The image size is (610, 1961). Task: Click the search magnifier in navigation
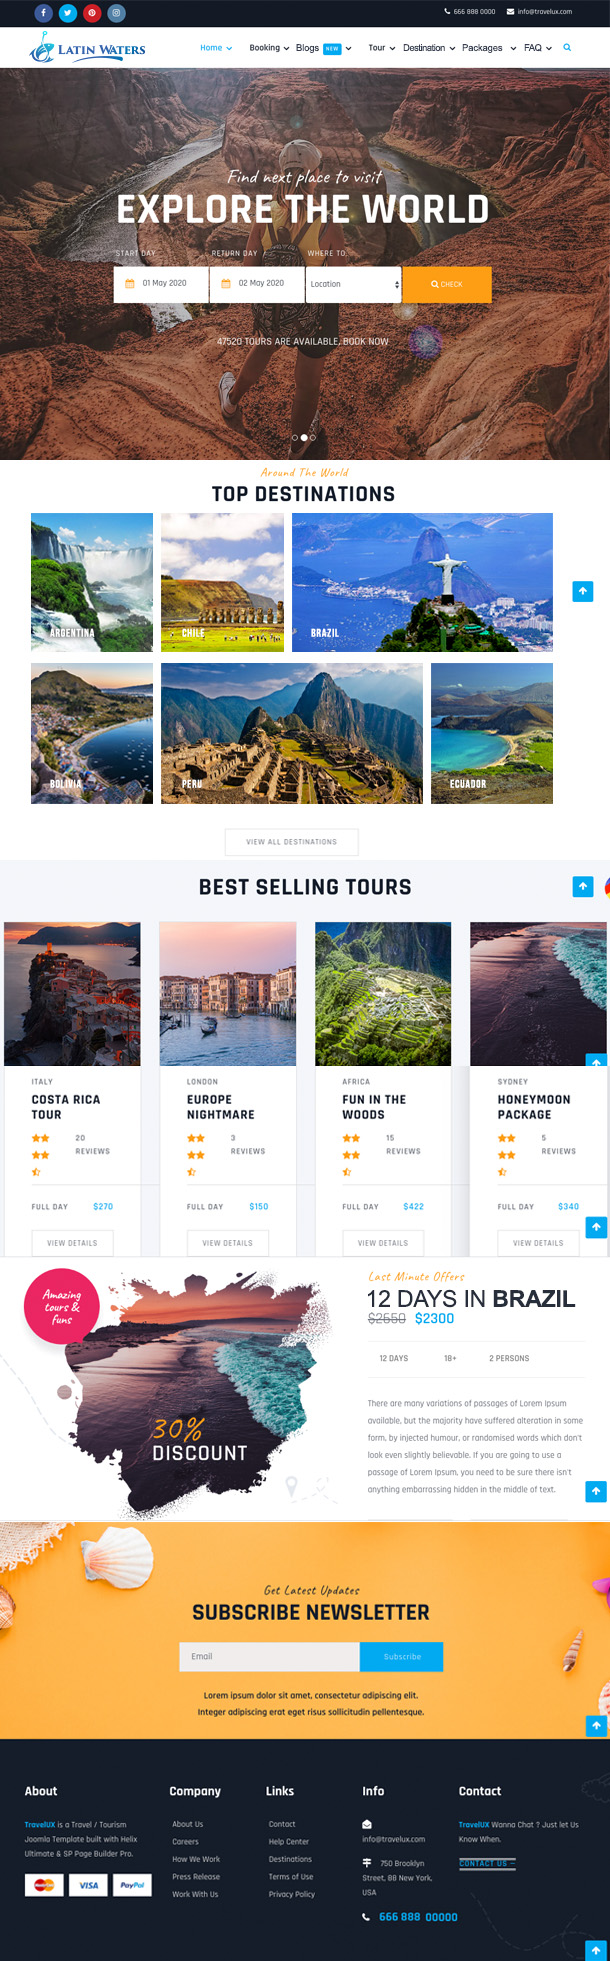click(567, 47)
